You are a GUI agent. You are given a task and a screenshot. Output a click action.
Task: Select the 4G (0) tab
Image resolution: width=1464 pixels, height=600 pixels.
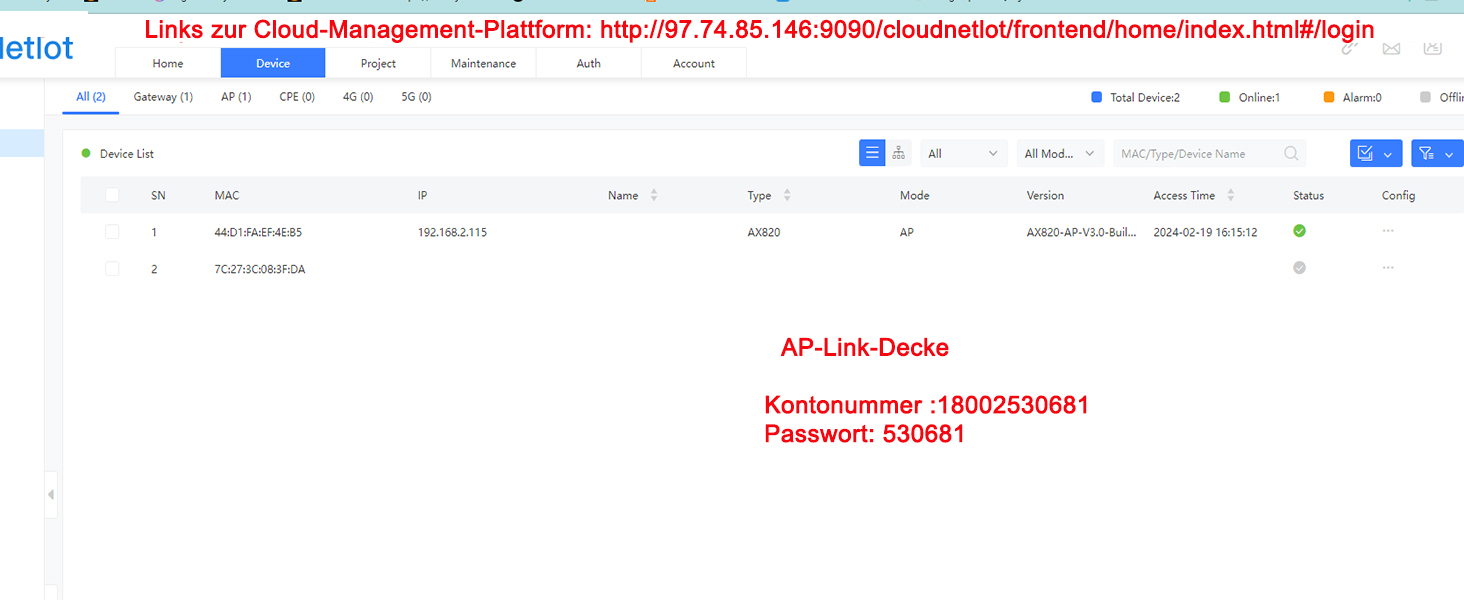point(358,97)
